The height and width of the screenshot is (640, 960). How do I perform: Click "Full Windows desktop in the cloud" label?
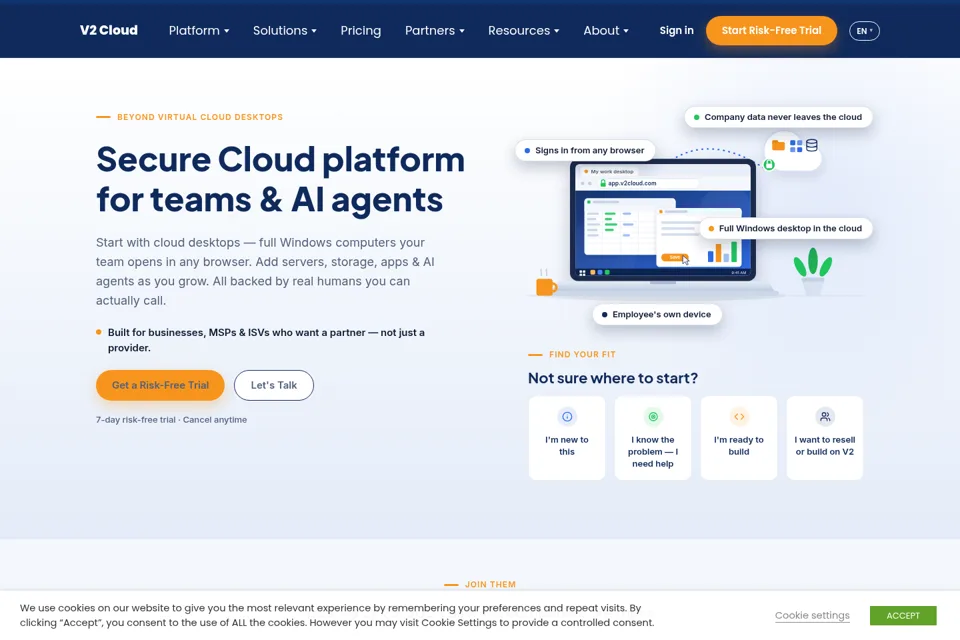[x=786, y=228]
